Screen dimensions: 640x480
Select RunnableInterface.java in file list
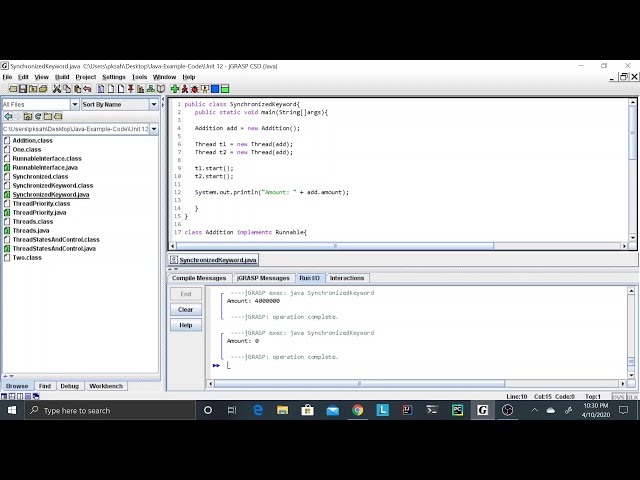point(45,167)
